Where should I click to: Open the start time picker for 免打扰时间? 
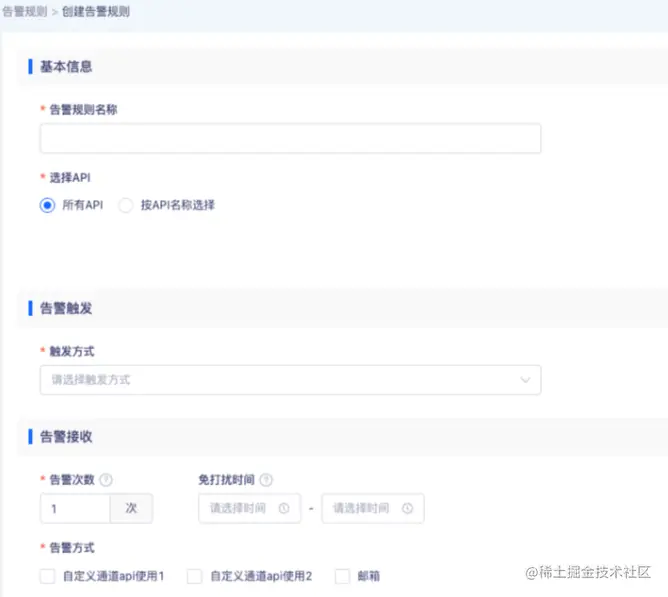click(250, 508)
